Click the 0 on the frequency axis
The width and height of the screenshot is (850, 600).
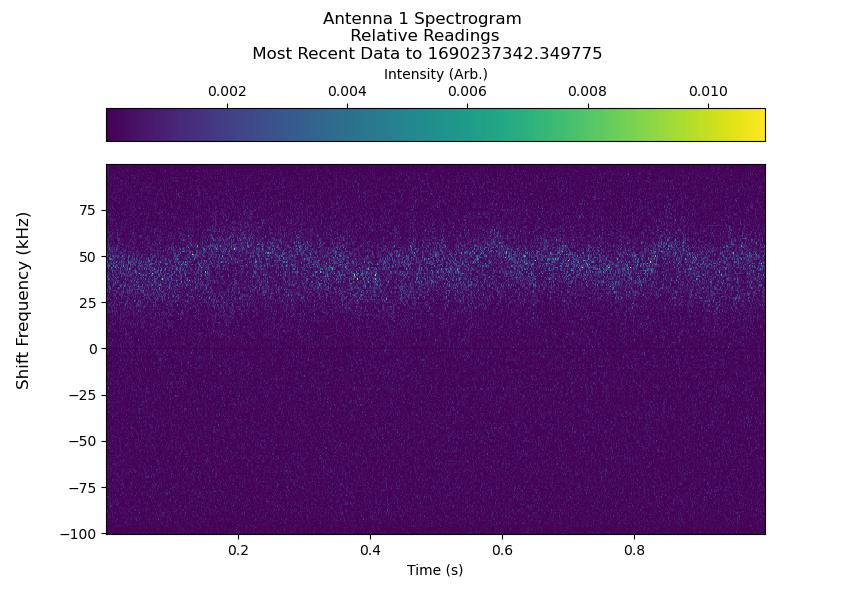coord(95,349)
